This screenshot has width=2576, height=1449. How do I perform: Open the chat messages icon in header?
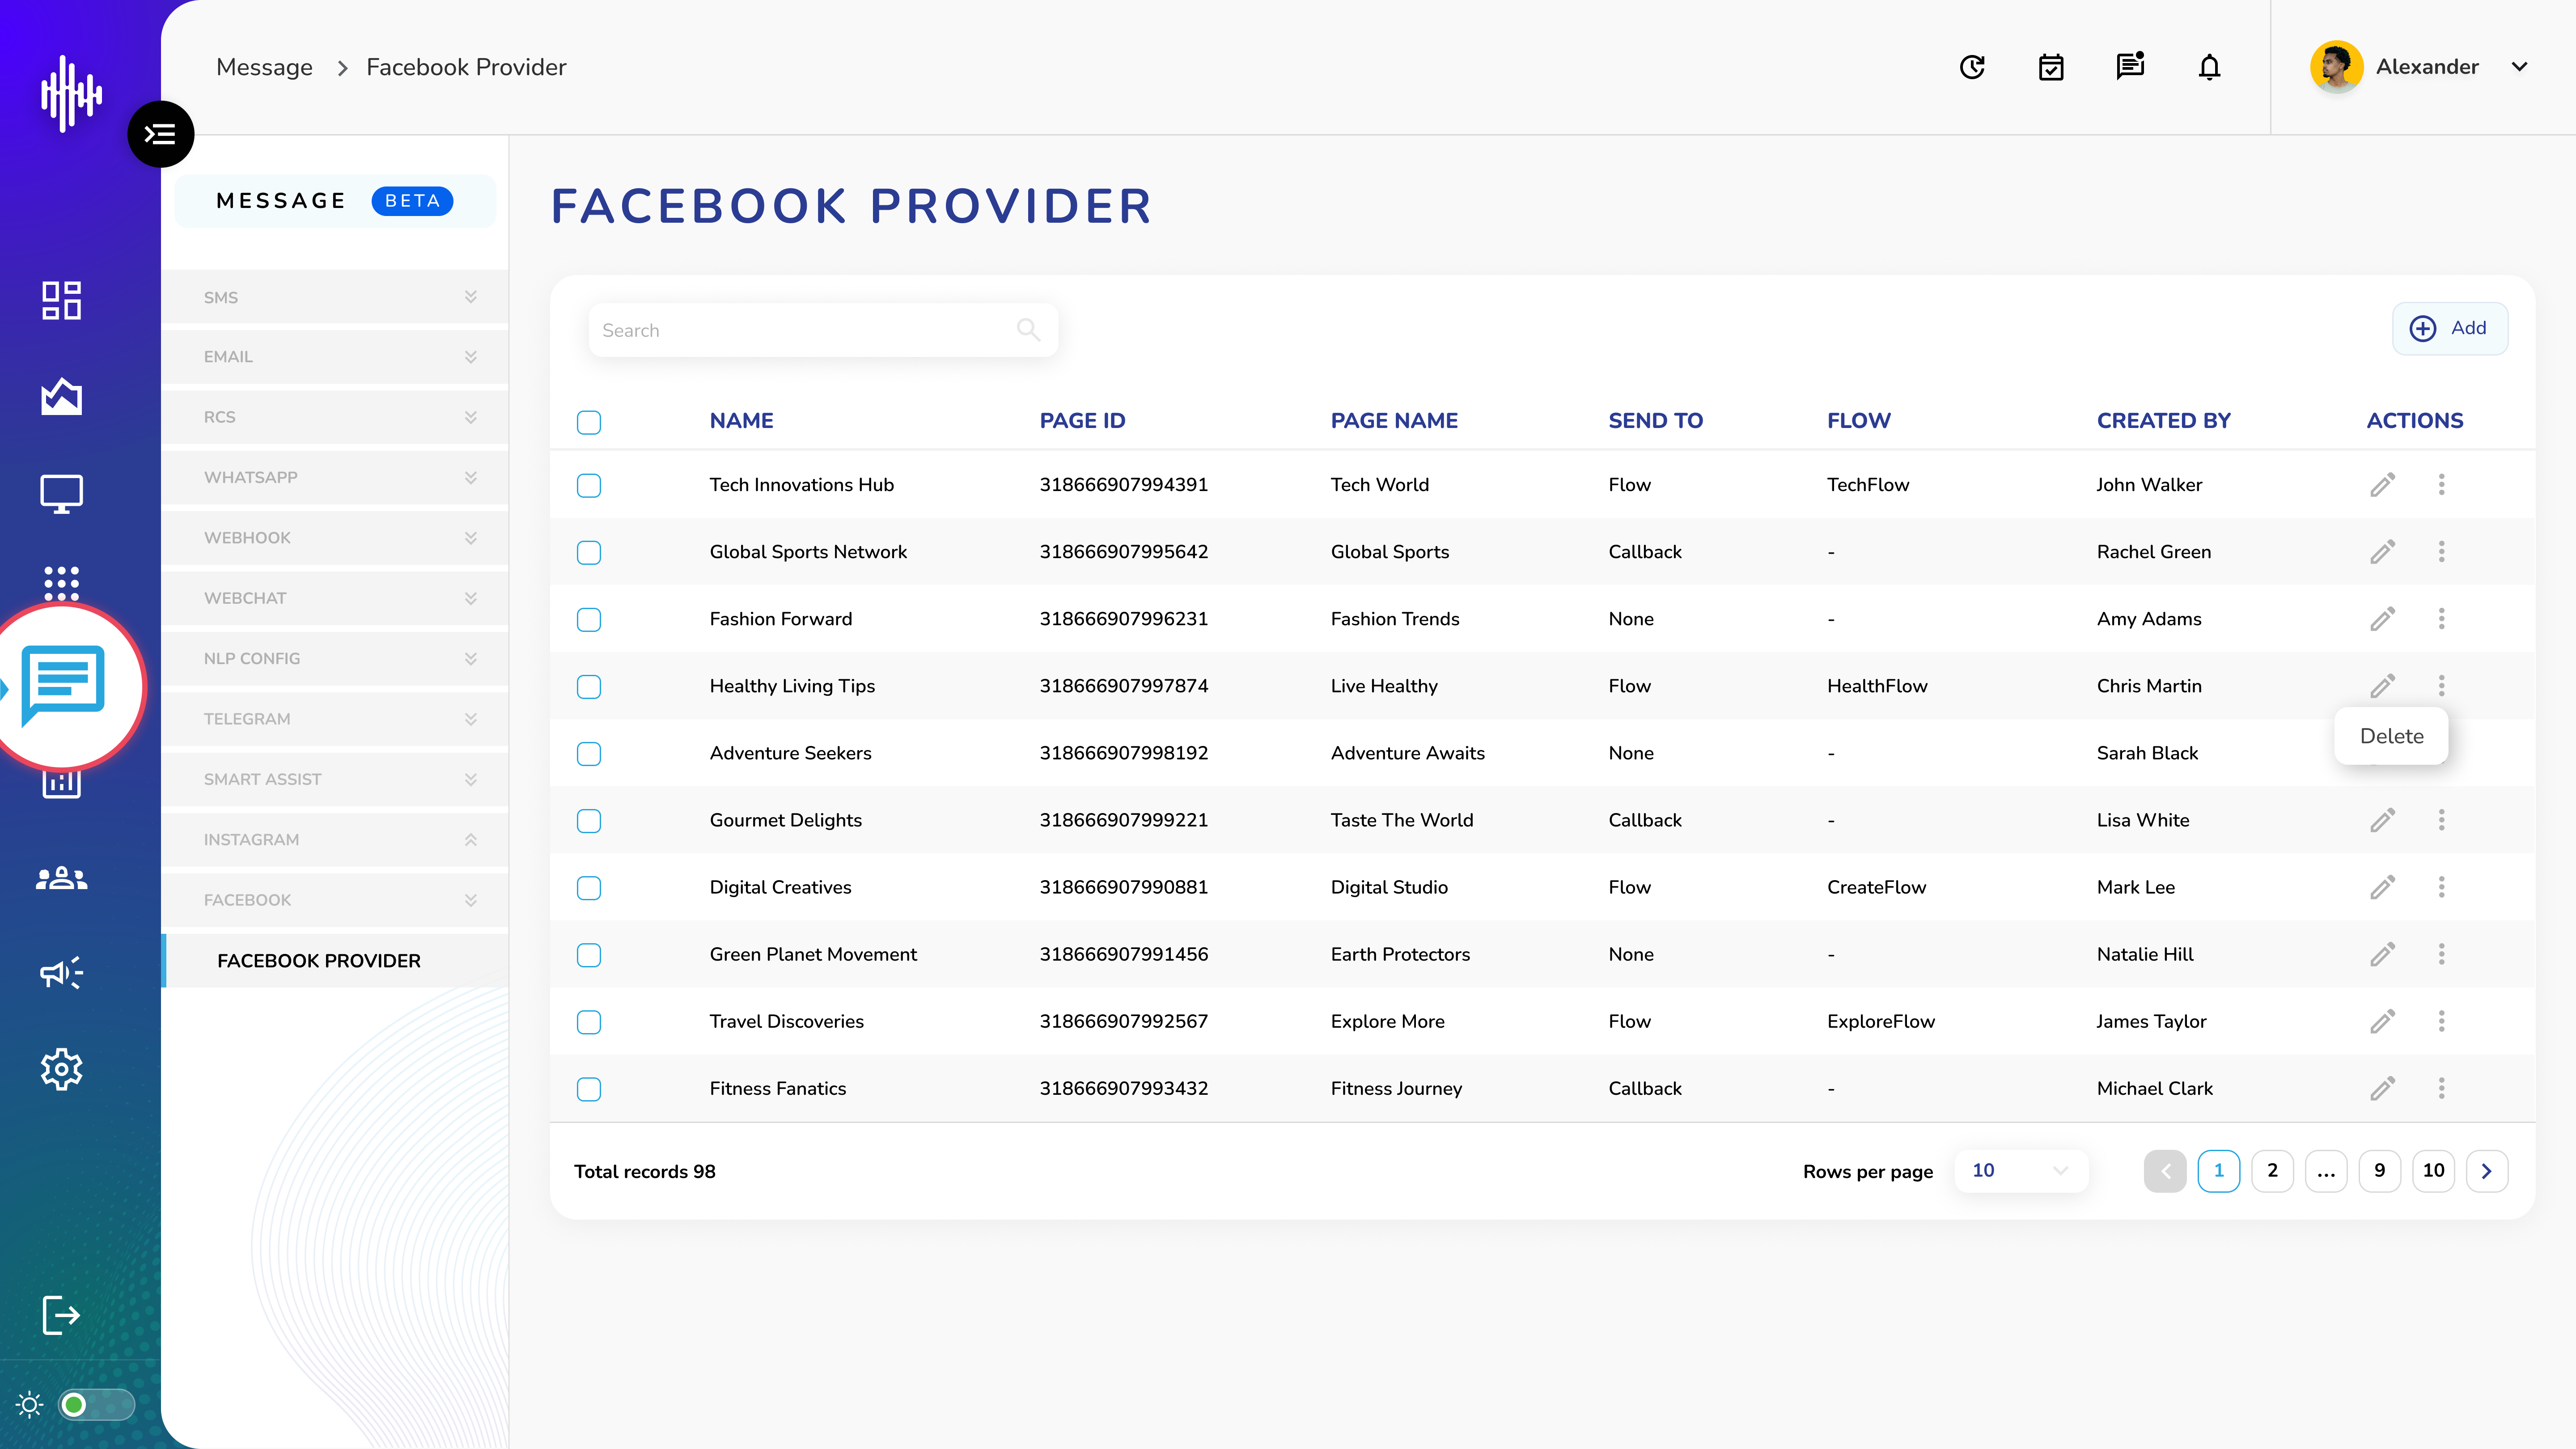2130,66
